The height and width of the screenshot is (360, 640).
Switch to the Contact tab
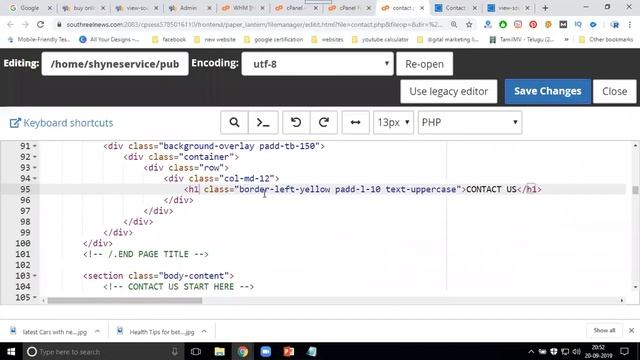pos(455,8)
